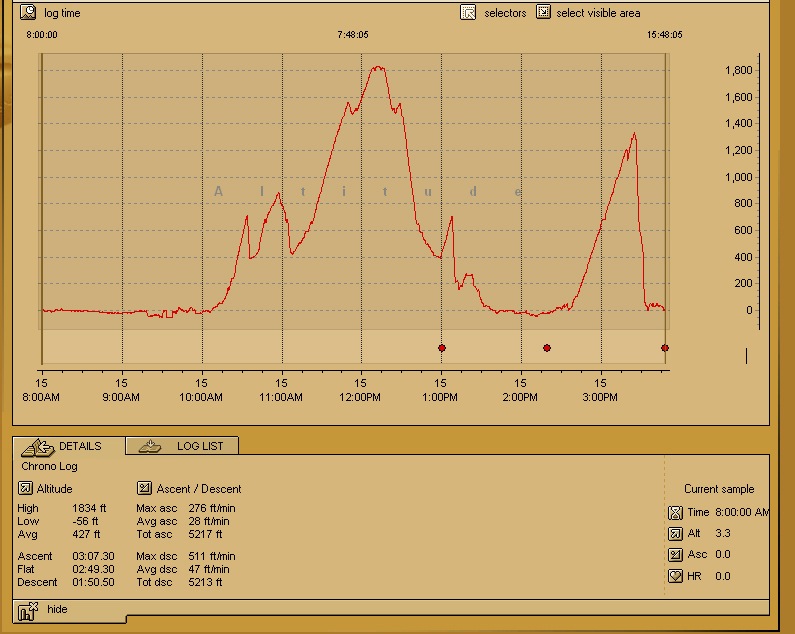795x634 pixels.
Task: Click the Time hourglass icon
Action: pyautogui.click(x=676, y=512)
